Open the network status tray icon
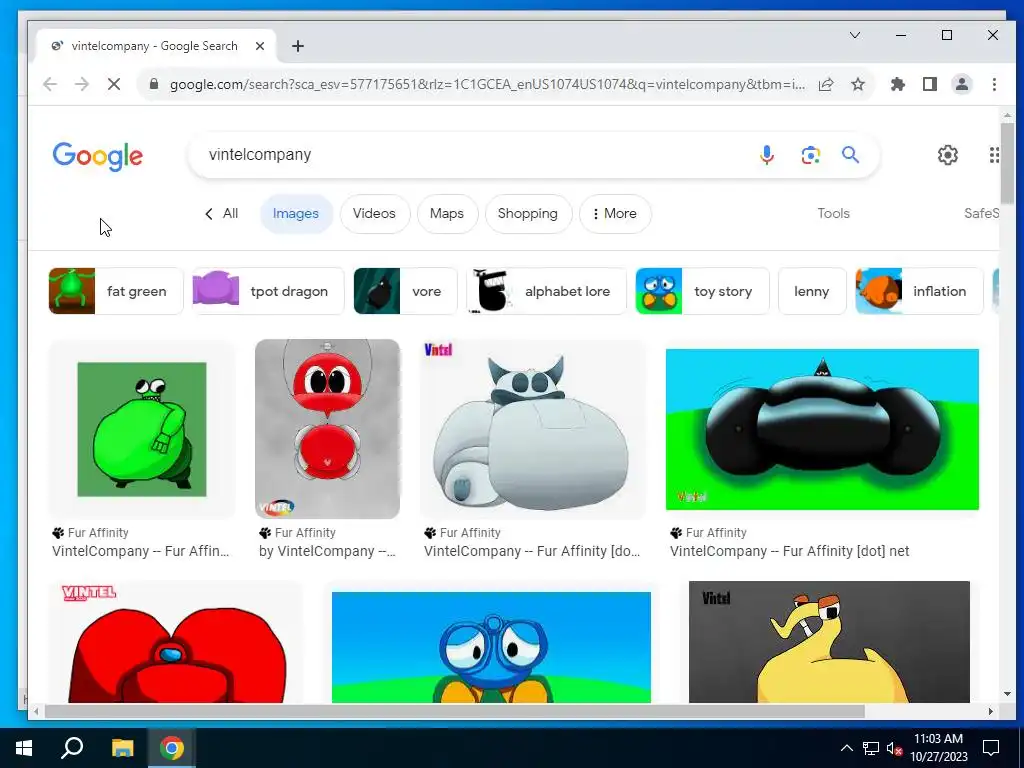 (x=871, y=748)
